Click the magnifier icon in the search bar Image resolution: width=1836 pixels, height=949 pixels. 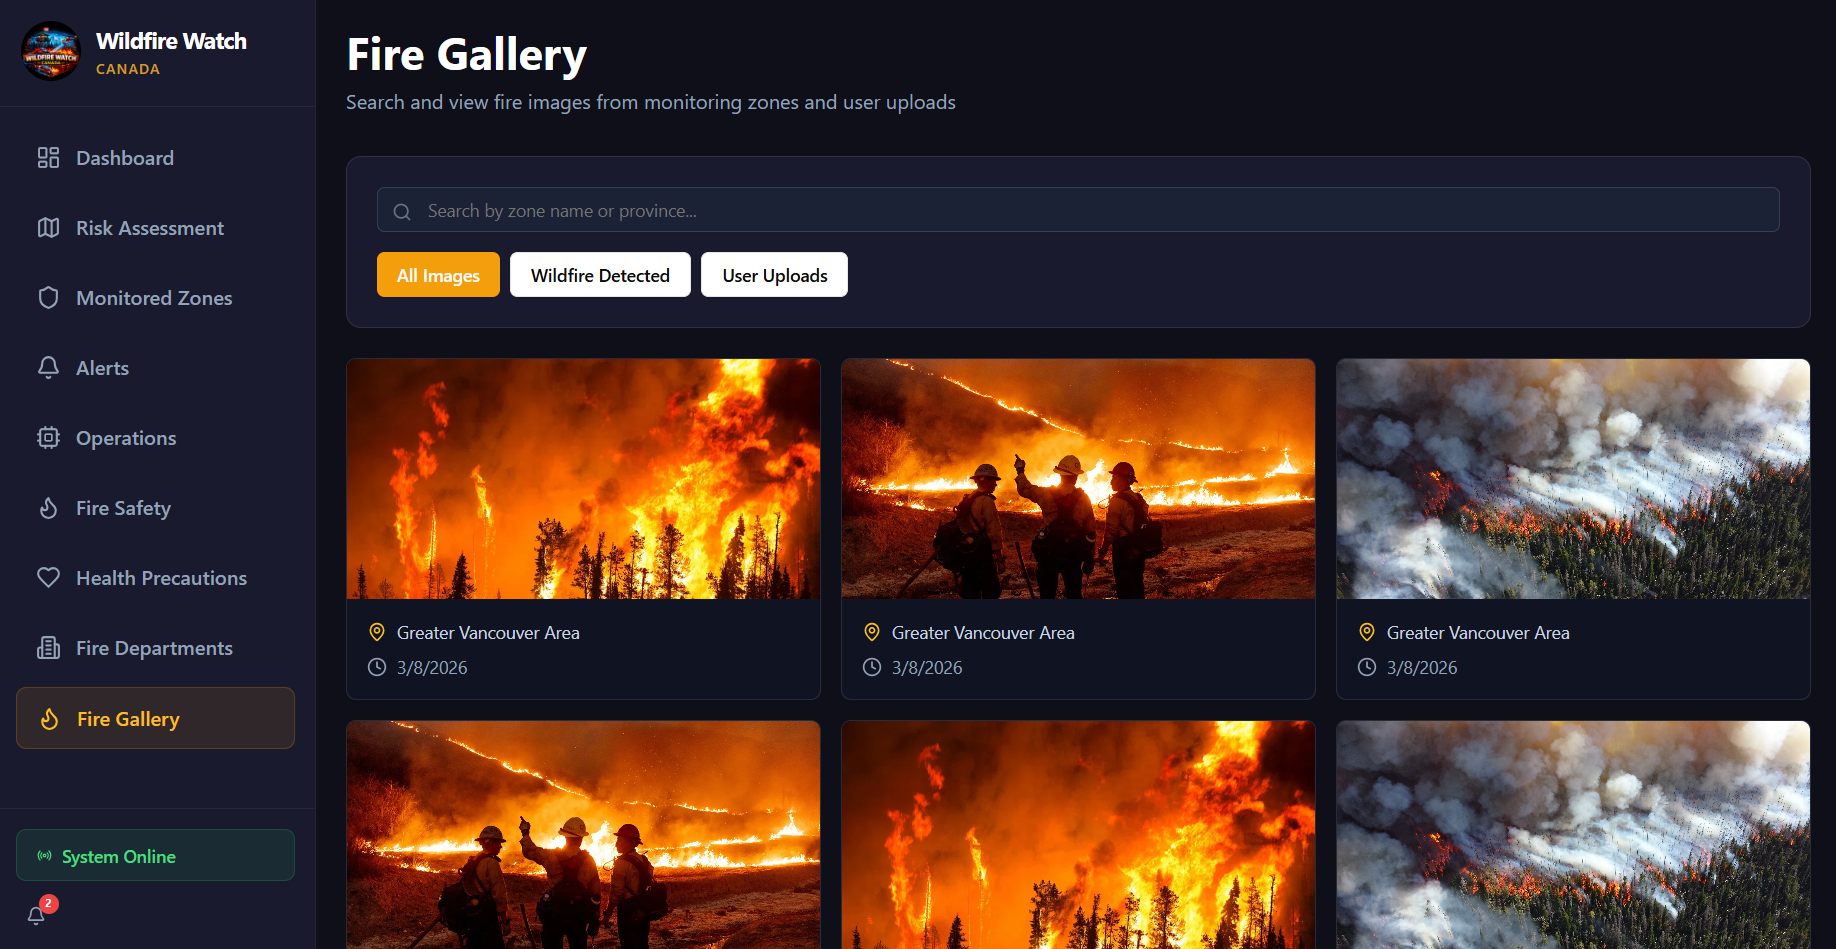click(x=402, y=211)
